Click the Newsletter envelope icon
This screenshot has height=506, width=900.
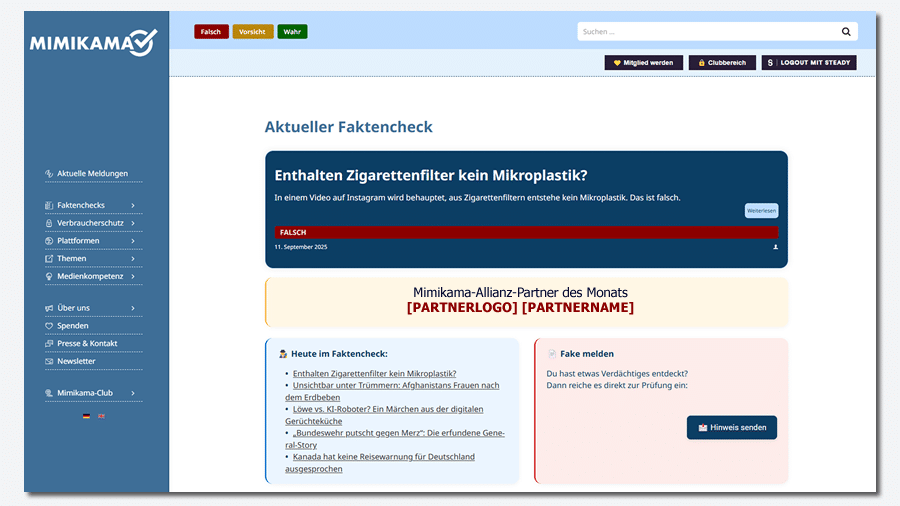tap(49, 361)
